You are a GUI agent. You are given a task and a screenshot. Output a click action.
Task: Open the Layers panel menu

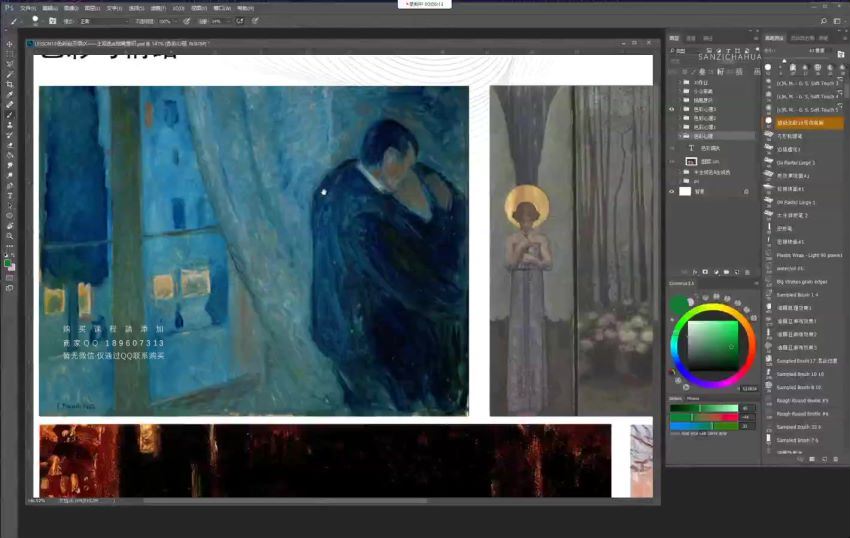[x=756, y=39]
